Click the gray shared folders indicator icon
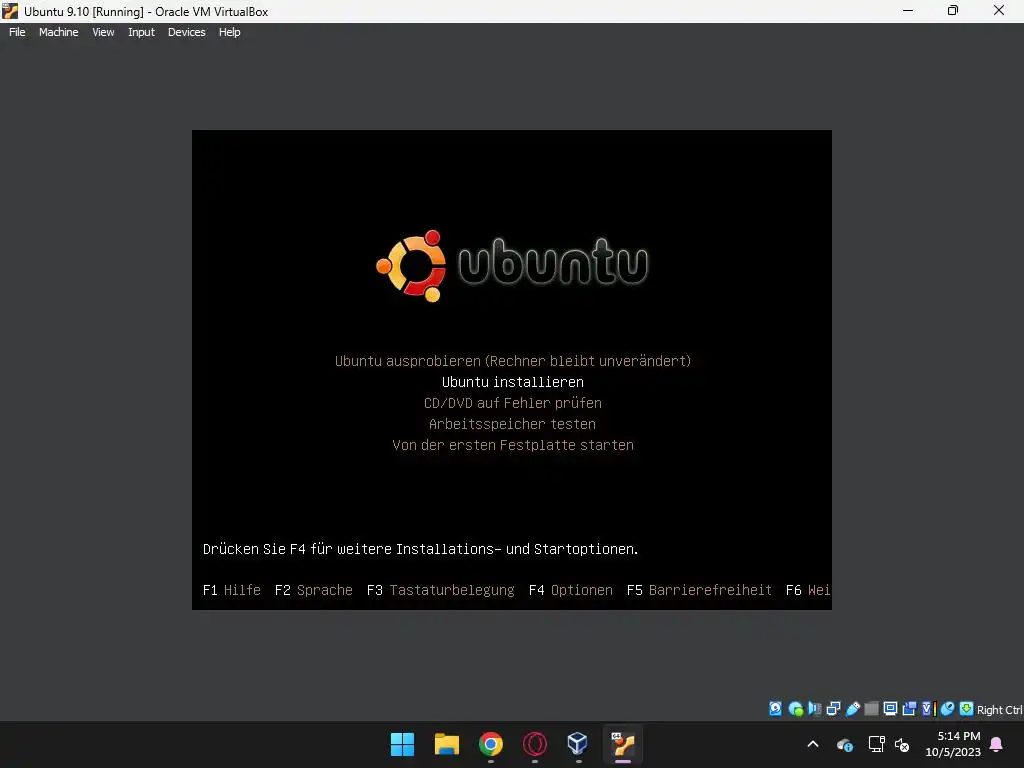 [871, 709]
